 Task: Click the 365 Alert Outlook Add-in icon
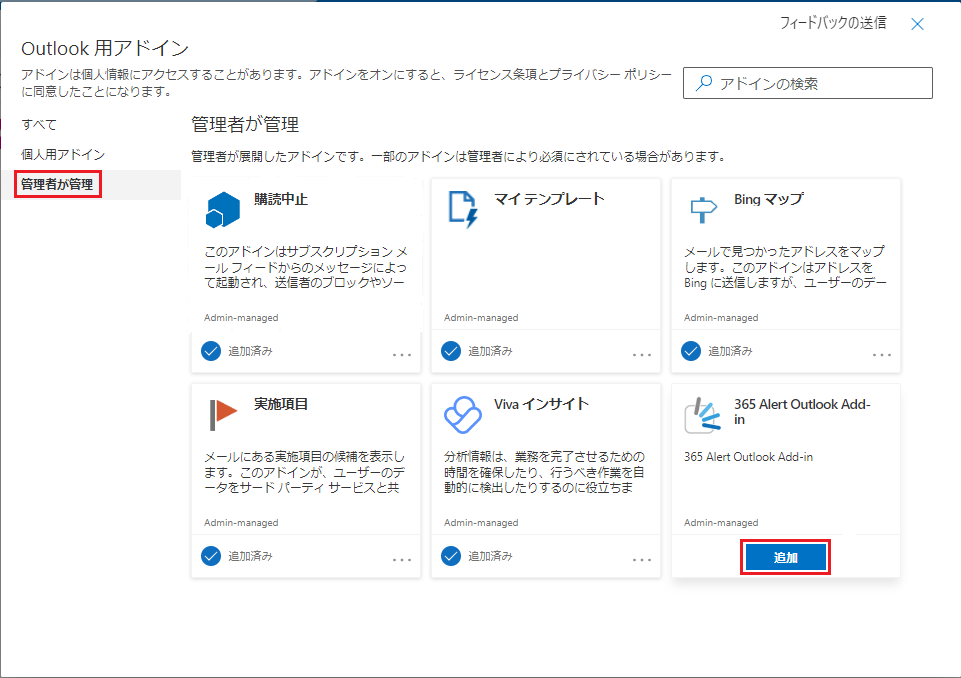point(702,417)
